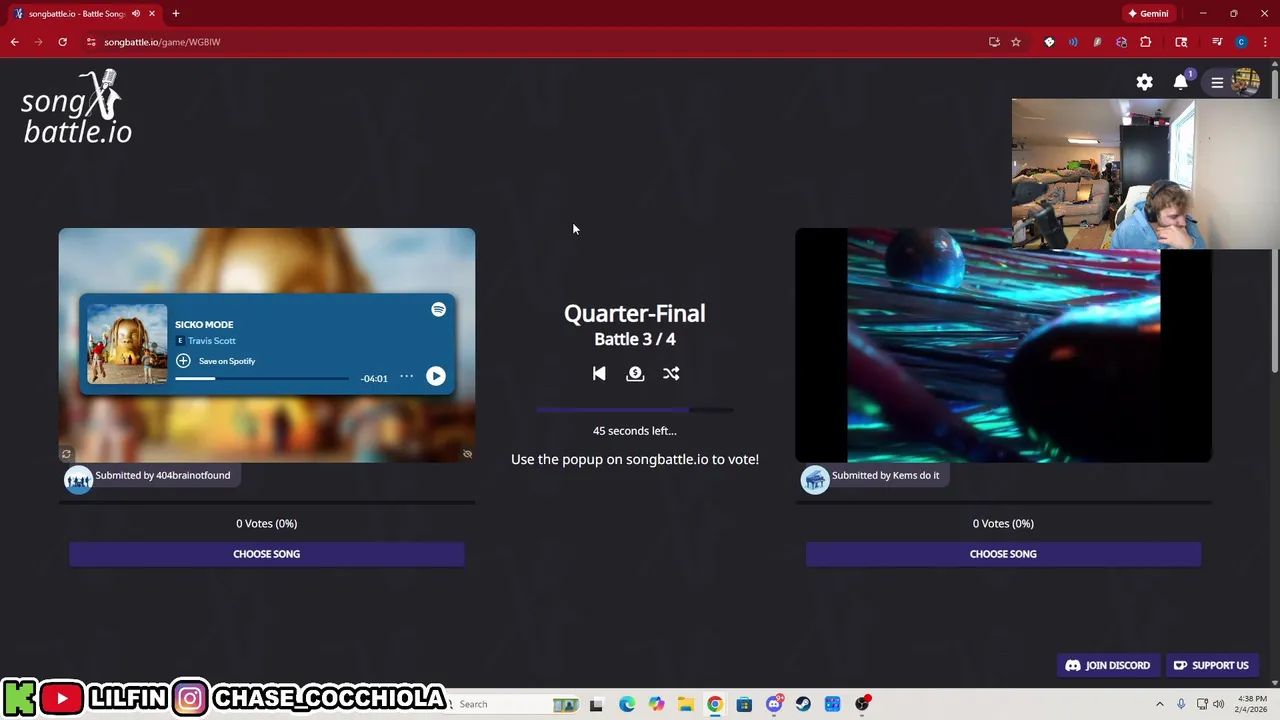Screen dimensions: 1280x720
Task: Open the Spotify logo in the song embed
Action: pos(438,310)
